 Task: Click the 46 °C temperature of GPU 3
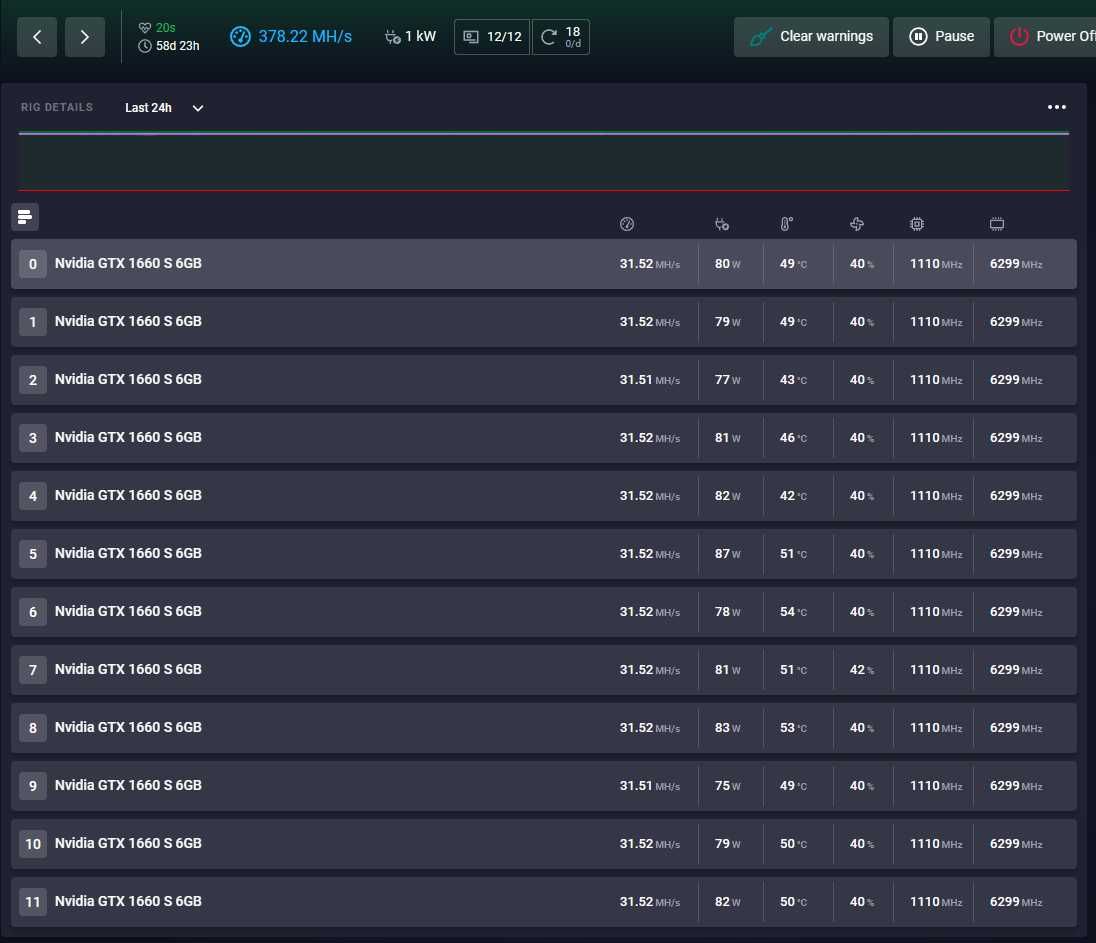click(x=793, y=438)
